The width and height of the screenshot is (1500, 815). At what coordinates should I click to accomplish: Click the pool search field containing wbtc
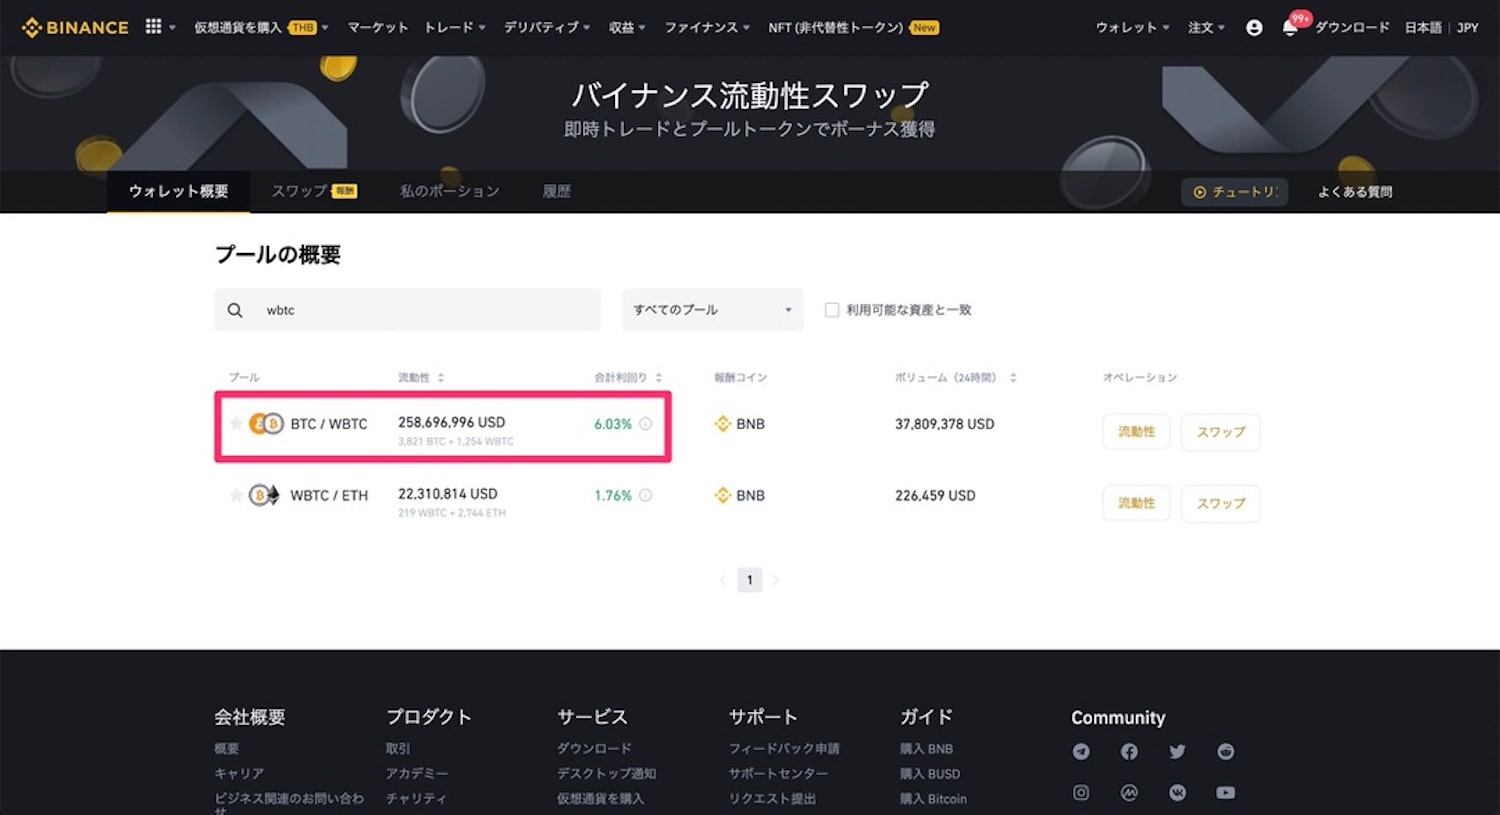407,310
